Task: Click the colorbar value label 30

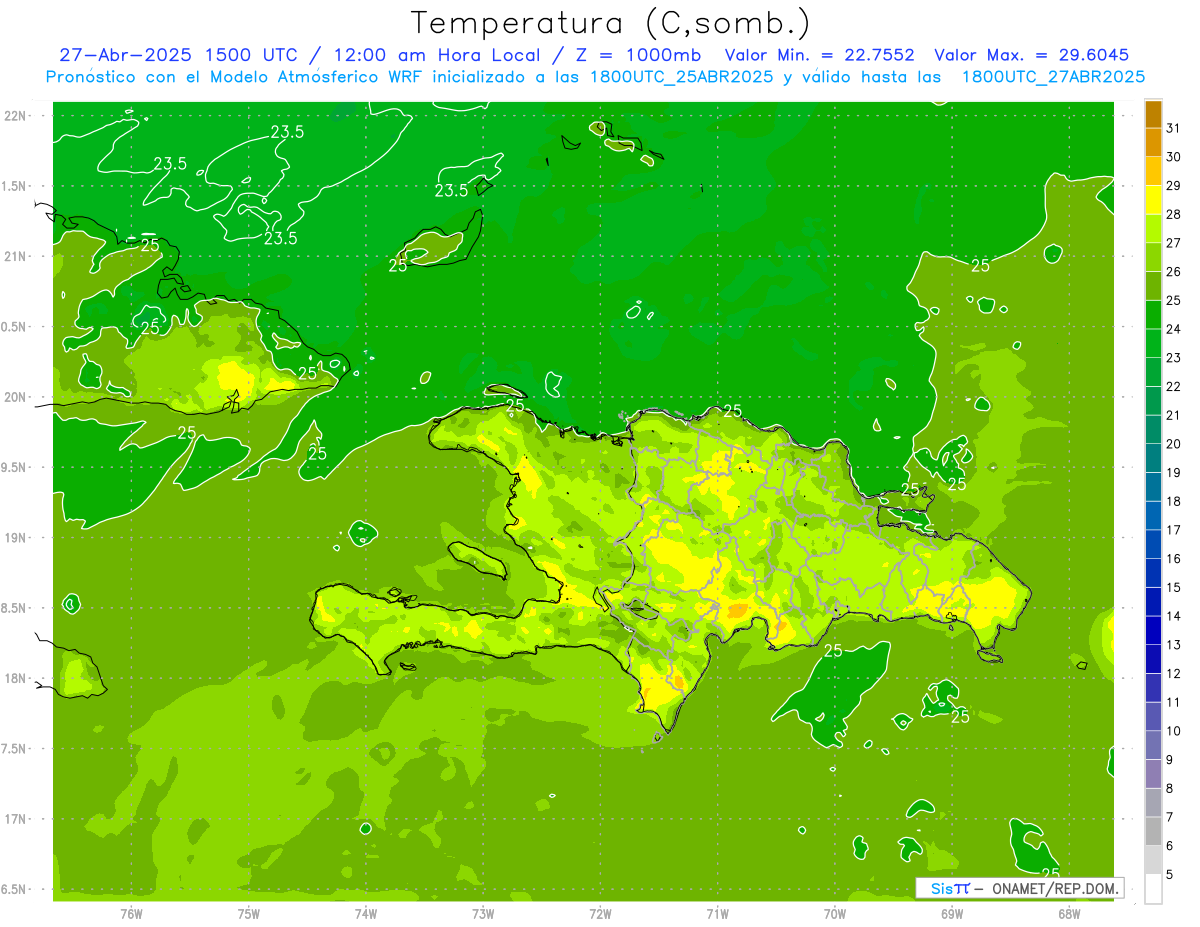Action: (x=1174, y=157)
